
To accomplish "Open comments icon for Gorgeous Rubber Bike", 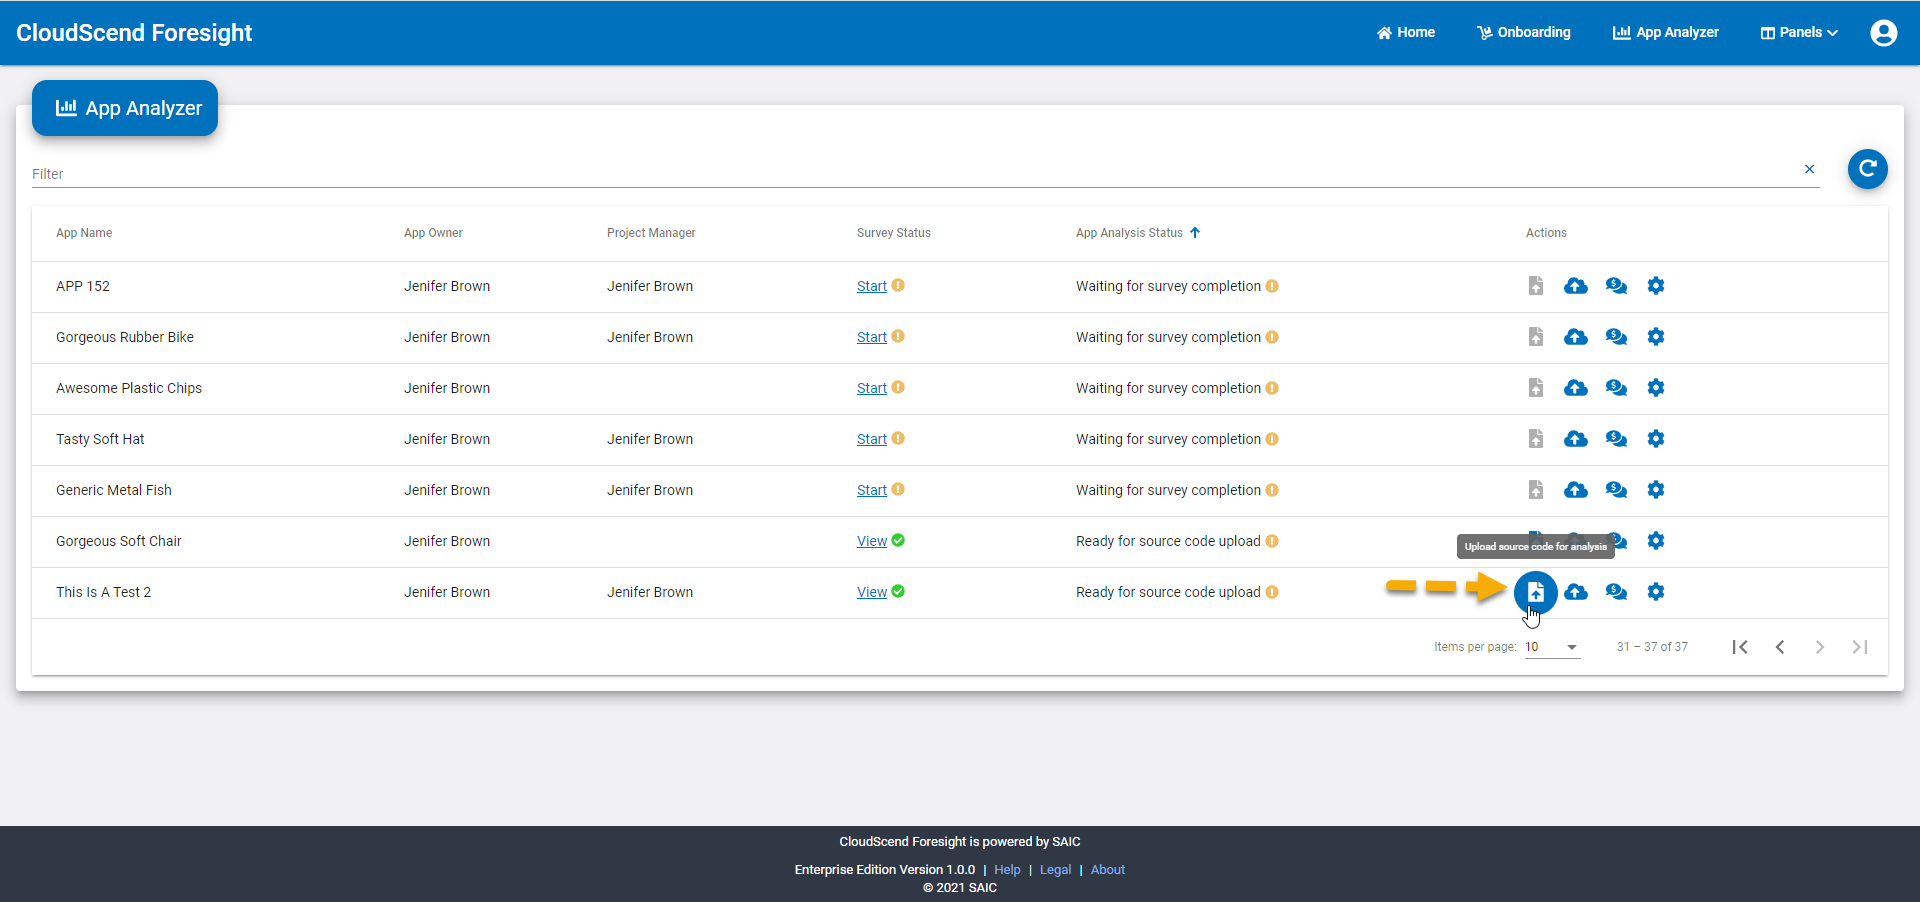I will click(x=1616, y=337).
